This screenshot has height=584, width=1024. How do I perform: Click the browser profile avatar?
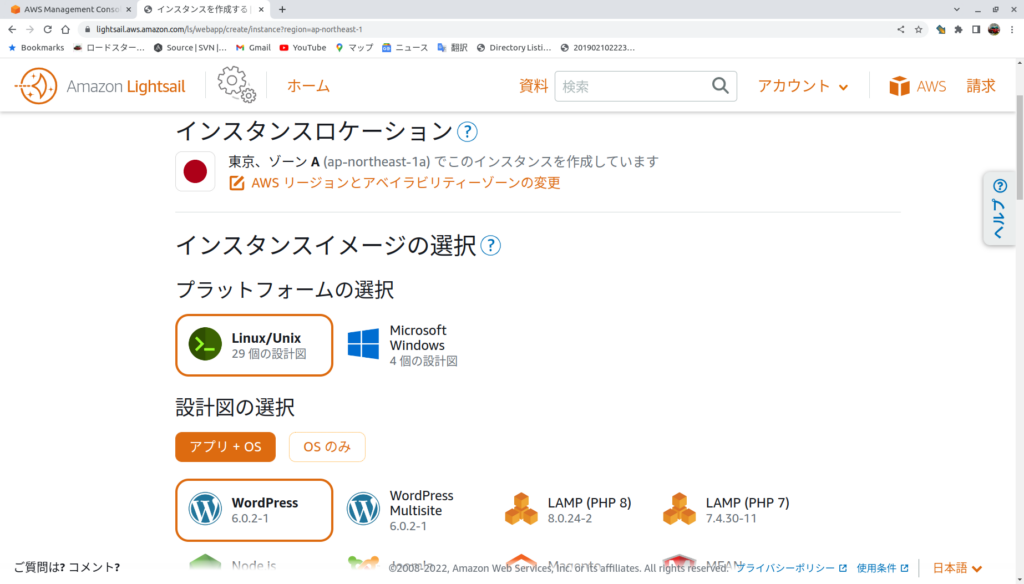click(x=994, y=29)
